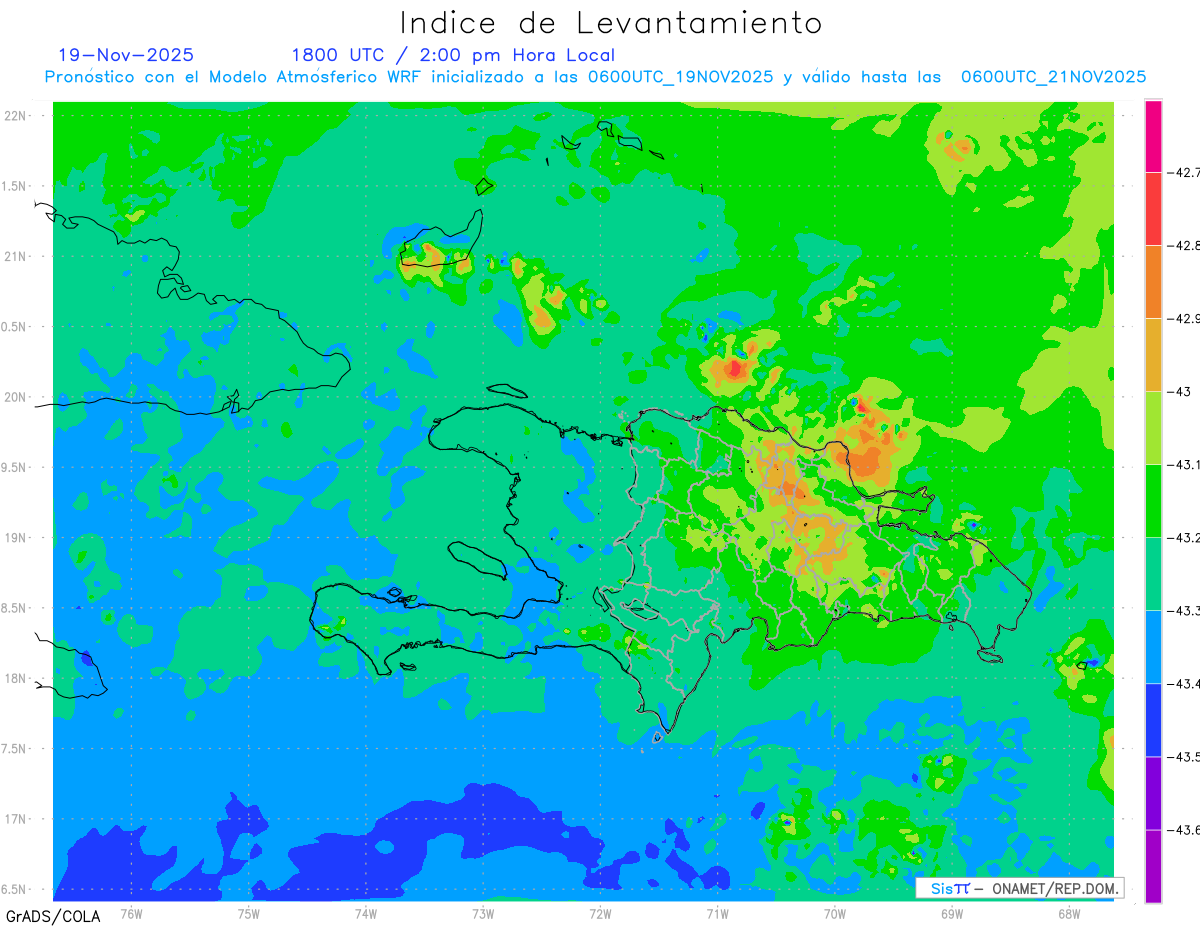Click the longitude label '70W'

pos(834,913)
